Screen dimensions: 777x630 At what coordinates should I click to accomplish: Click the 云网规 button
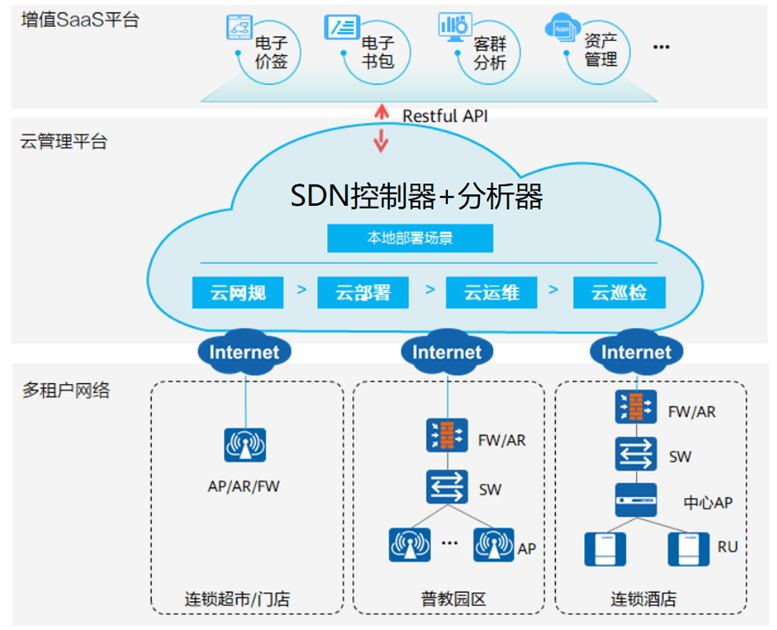pyautogui.click(x=238, y=292)
